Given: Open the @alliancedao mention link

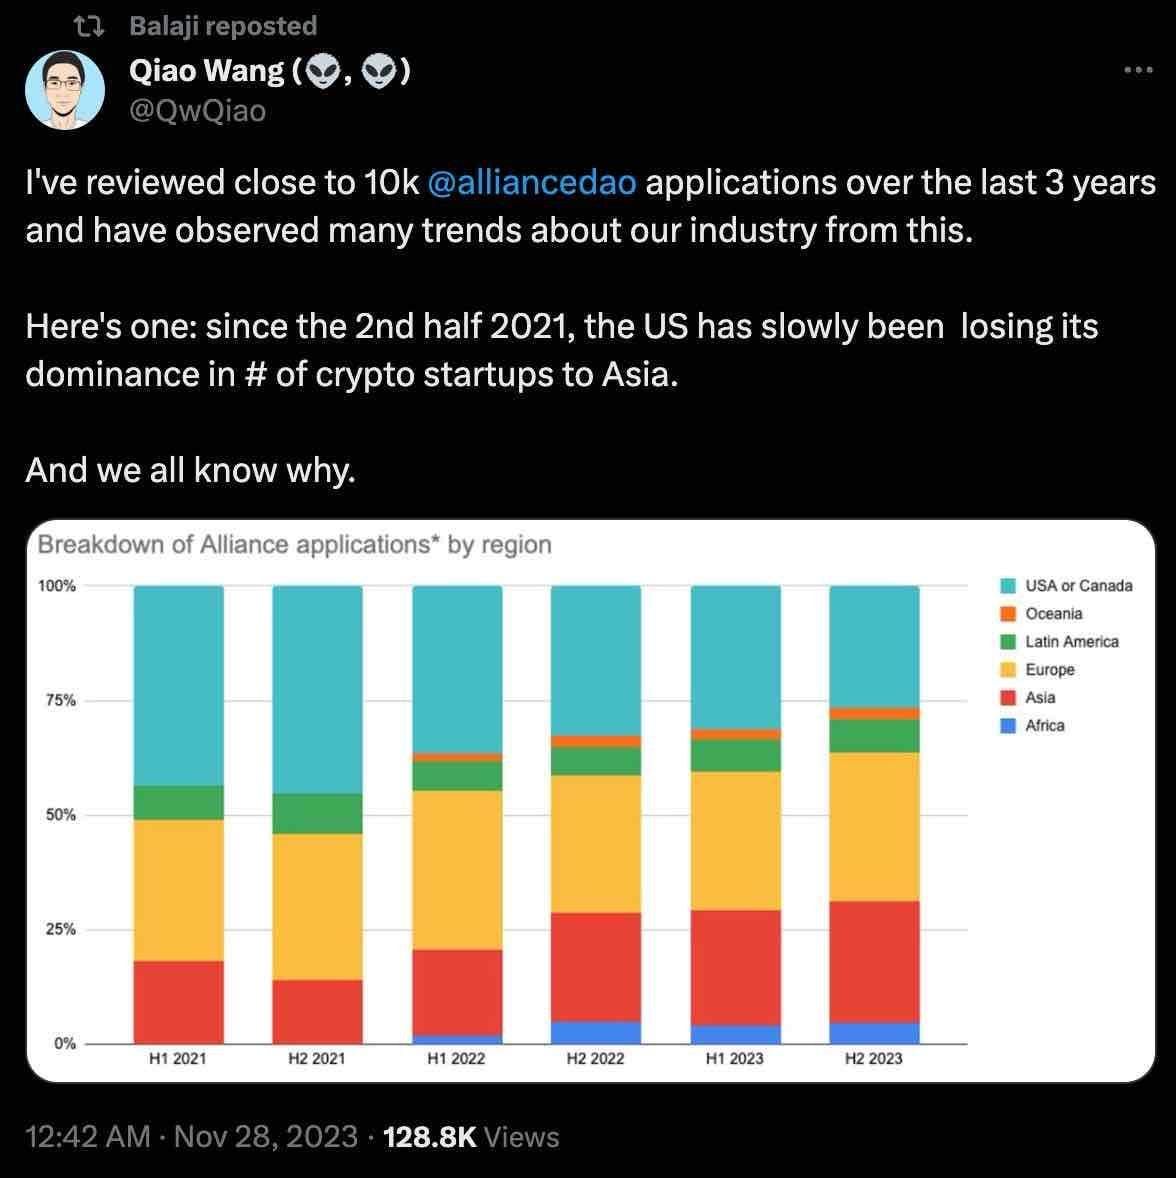Looking at the screenshot, I should point(531,182).
